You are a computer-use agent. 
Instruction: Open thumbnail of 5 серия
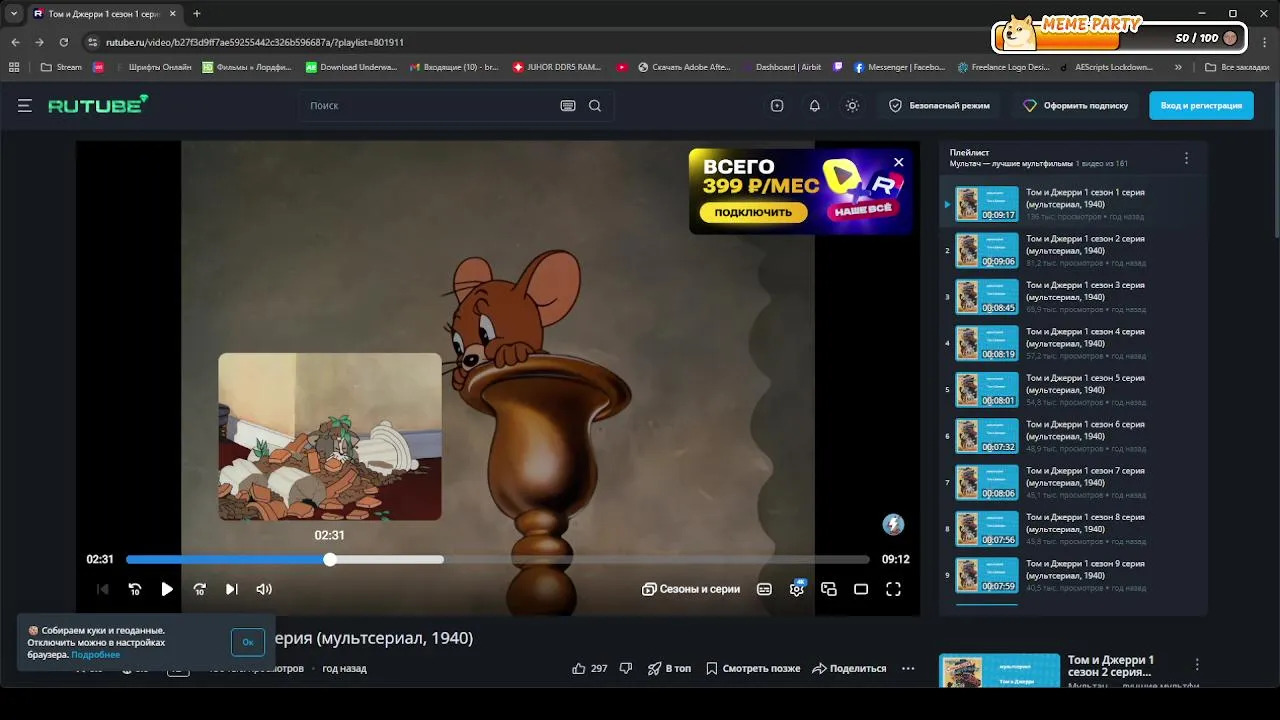(987, 390)
